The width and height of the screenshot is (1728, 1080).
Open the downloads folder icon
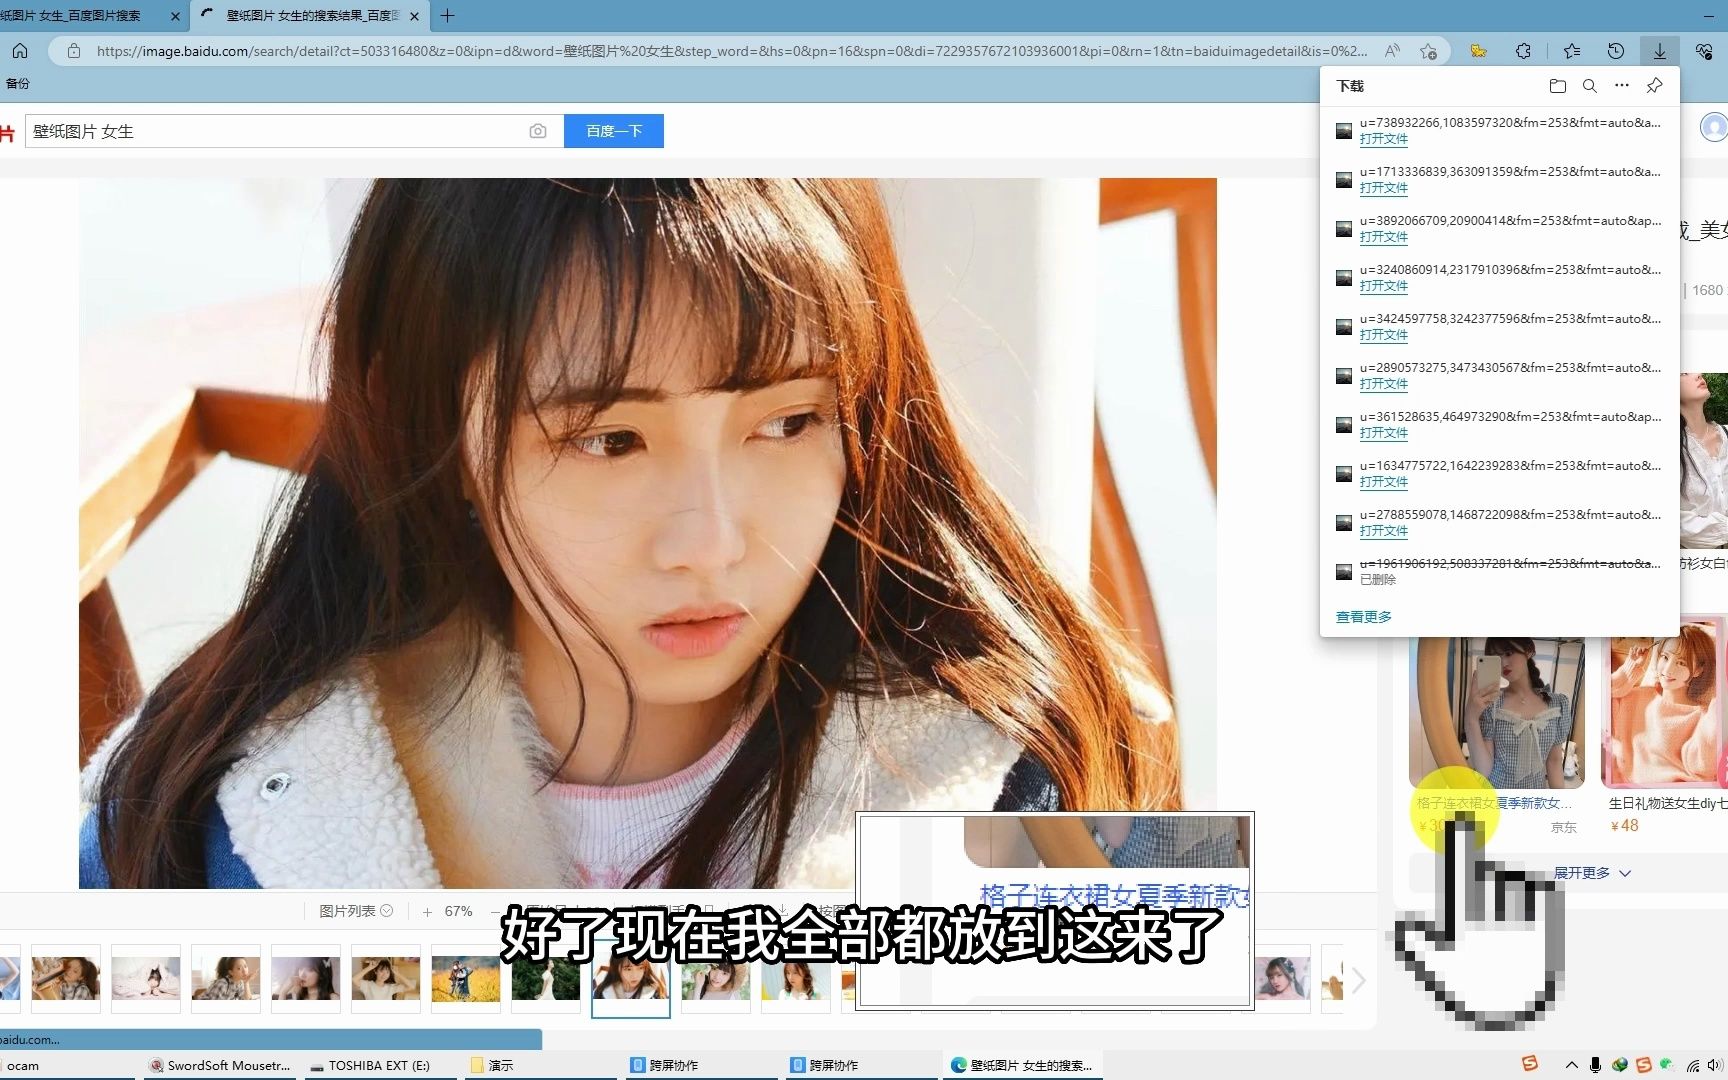[1557, 86]
